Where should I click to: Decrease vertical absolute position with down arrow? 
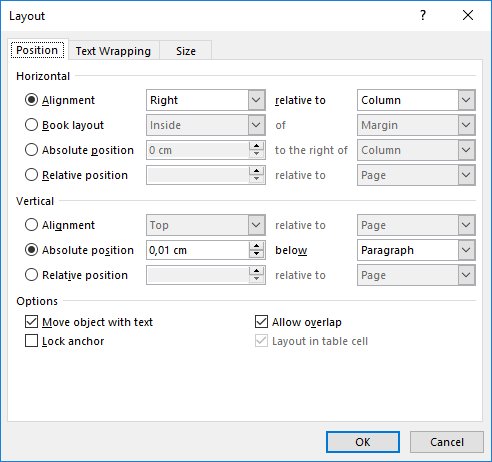pyautogui.click(x=256, y=254)
